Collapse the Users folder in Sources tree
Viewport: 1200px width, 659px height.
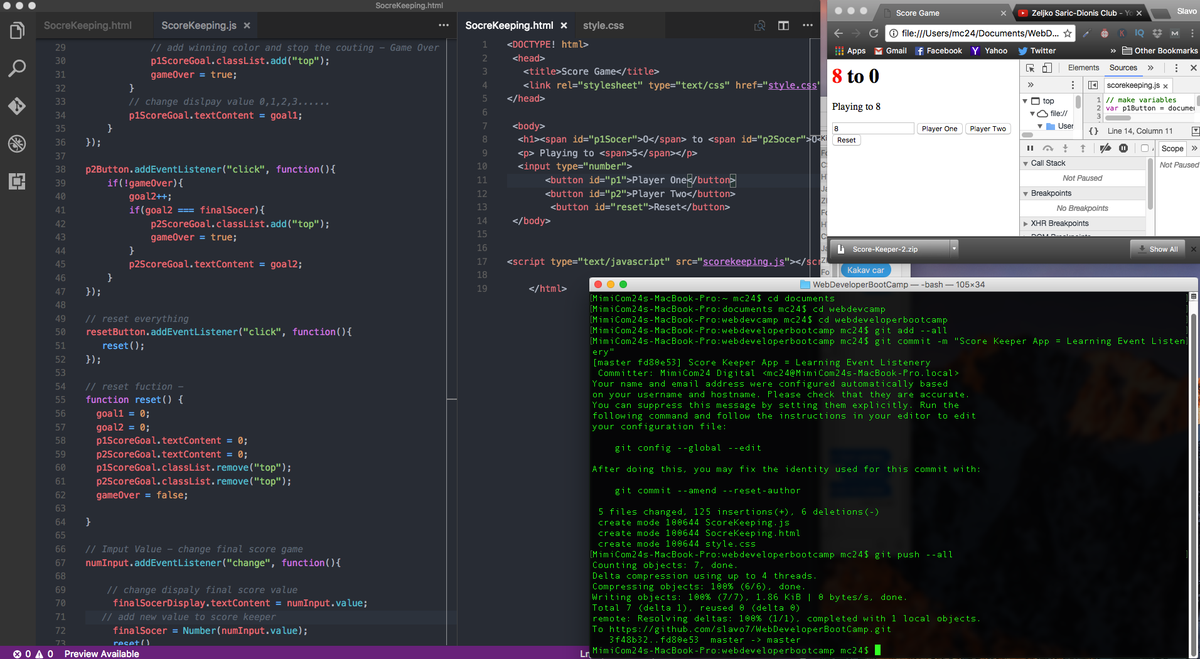[1040, 126]
